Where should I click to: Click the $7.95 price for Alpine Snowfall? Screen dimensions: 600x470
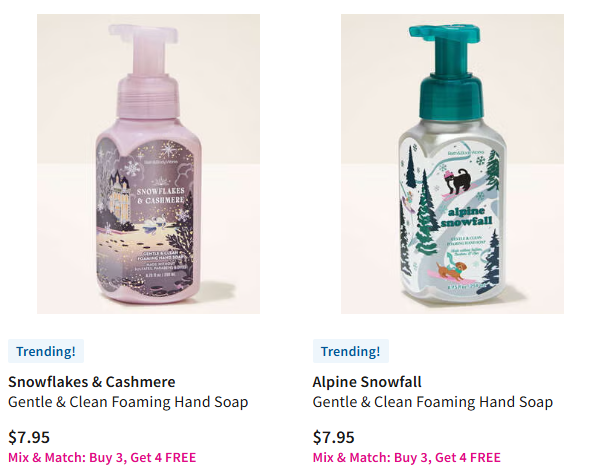(334, 437)
